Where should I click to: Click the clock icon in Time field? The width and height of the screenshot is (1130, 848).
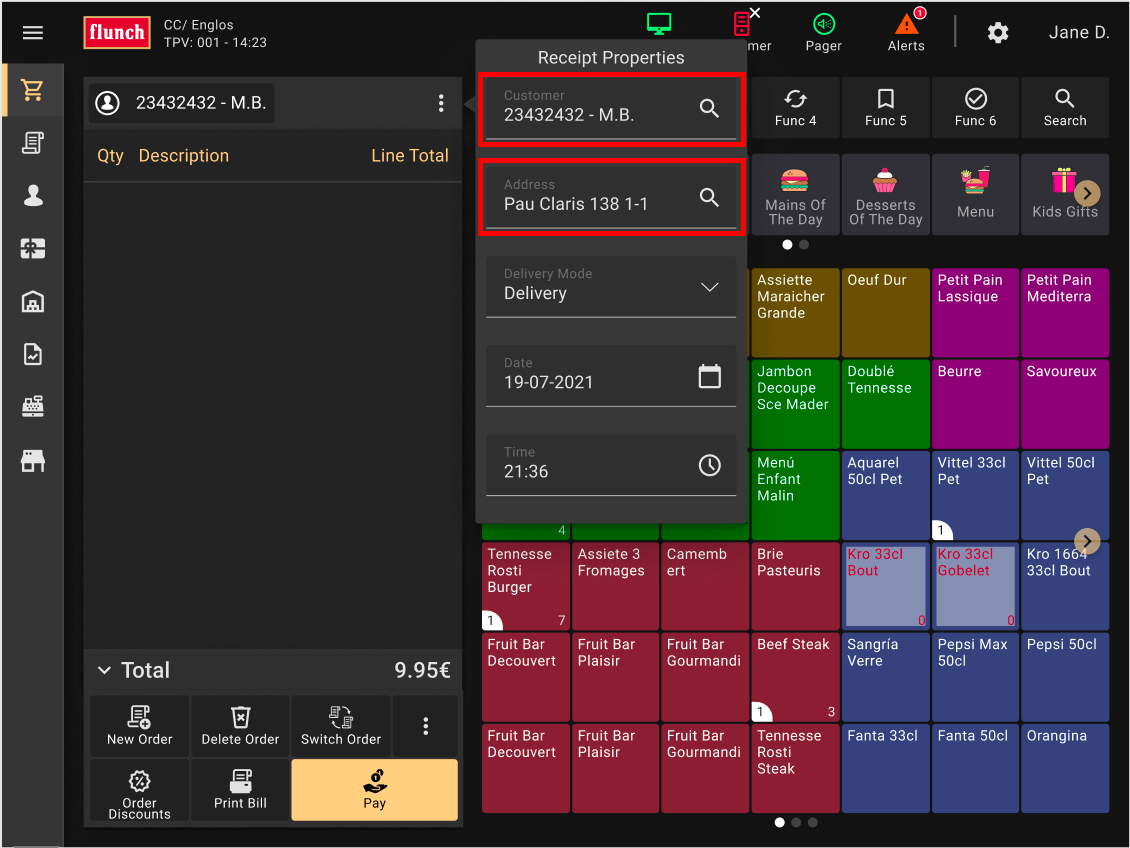pos(709,465)
